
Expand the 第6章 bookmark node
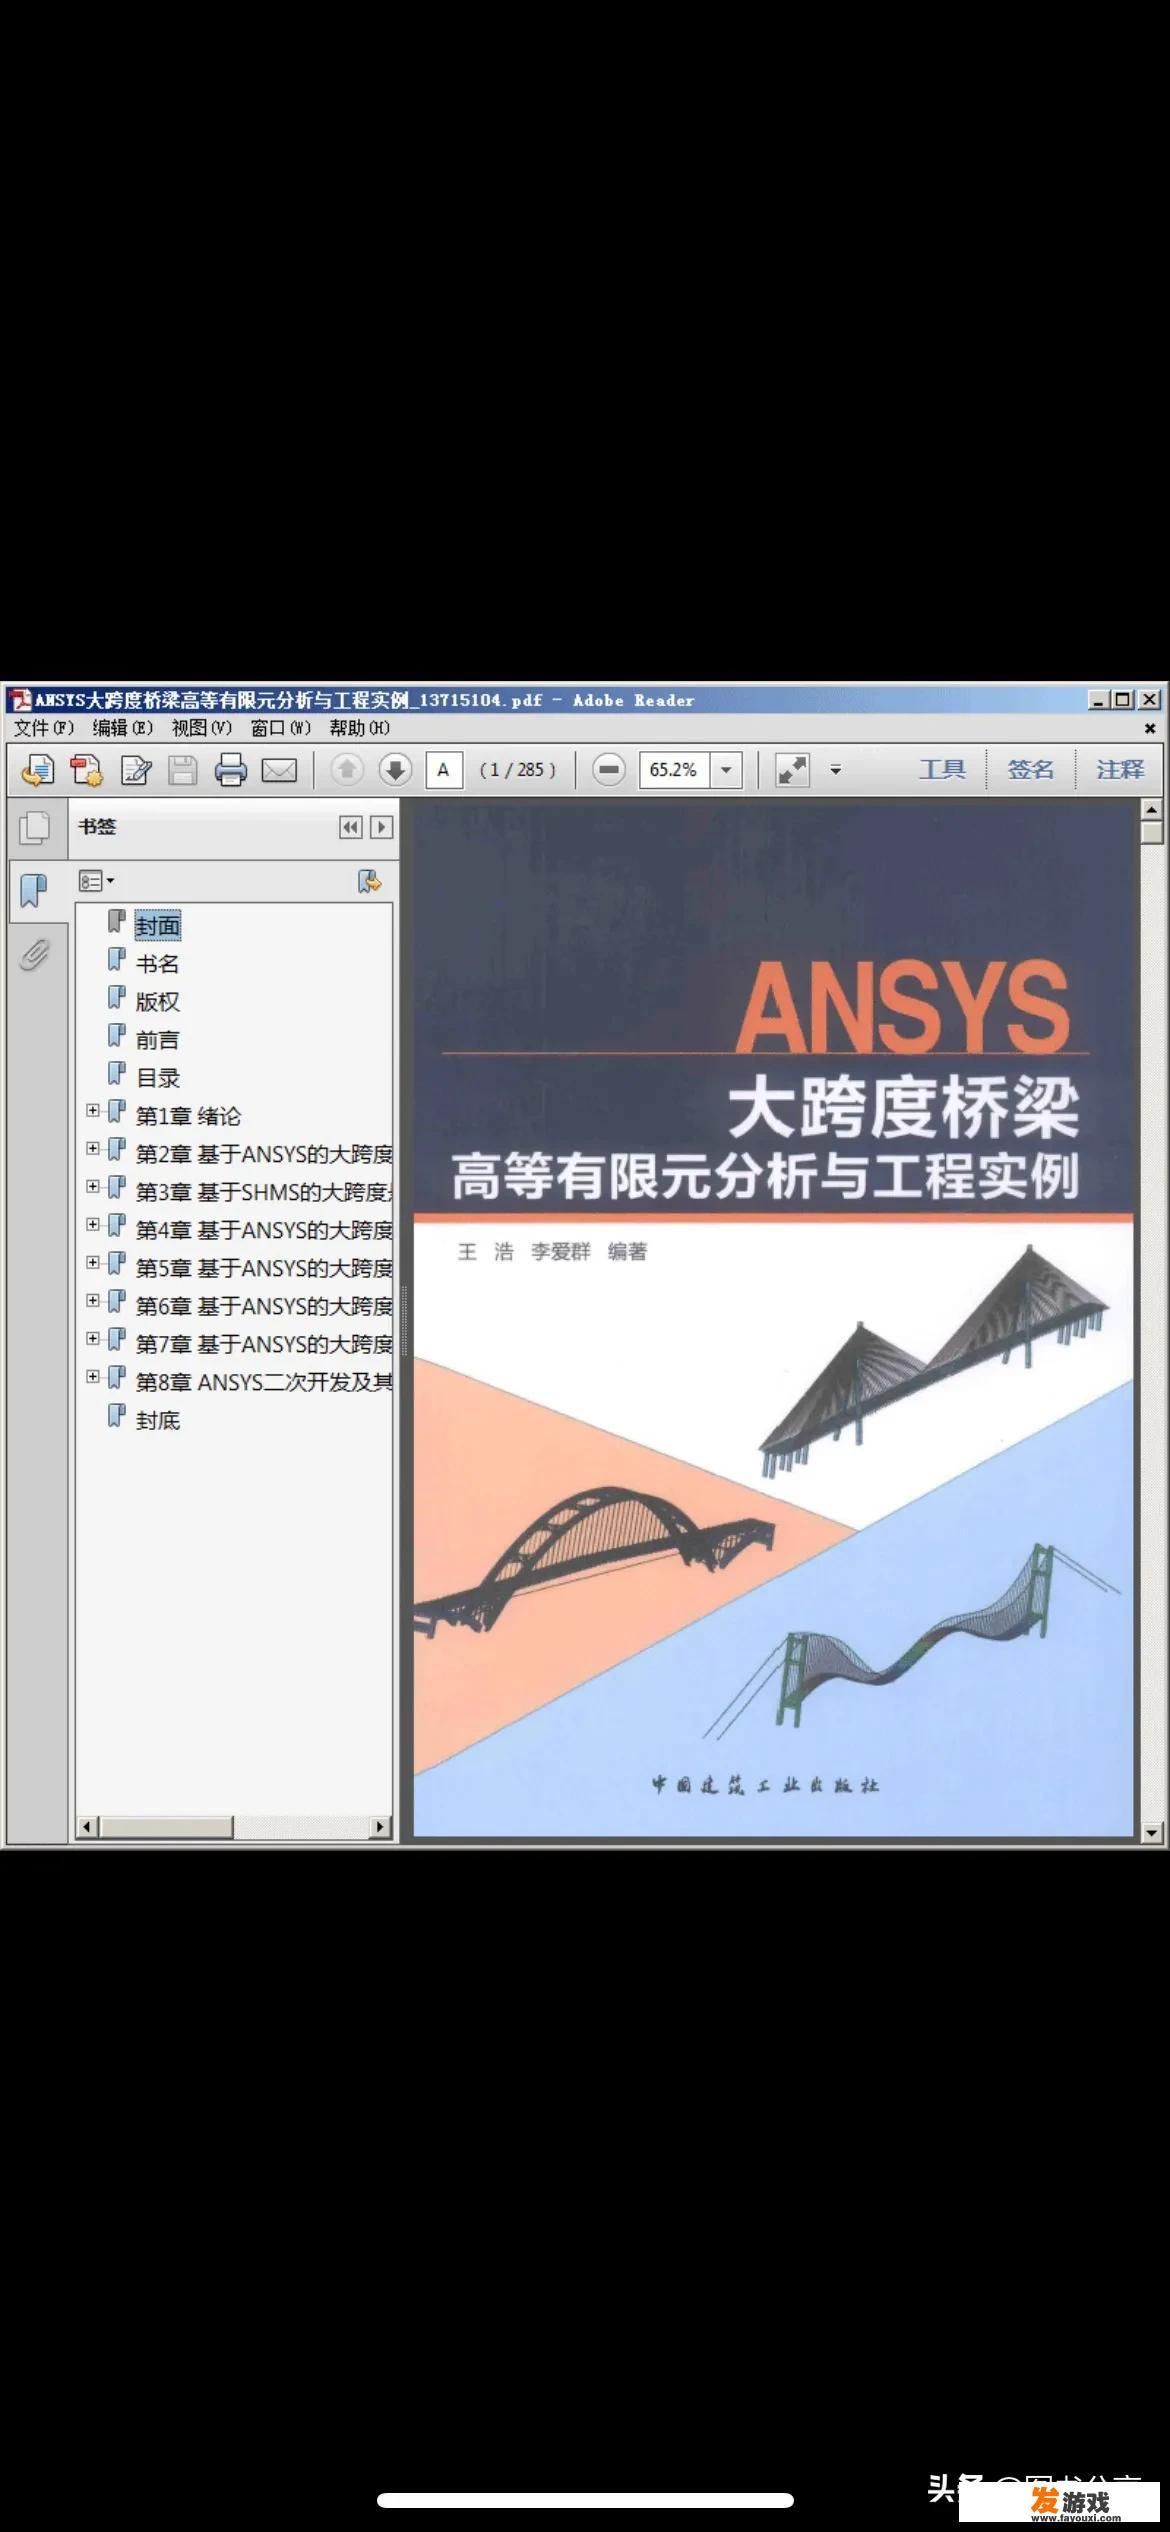92,1300
